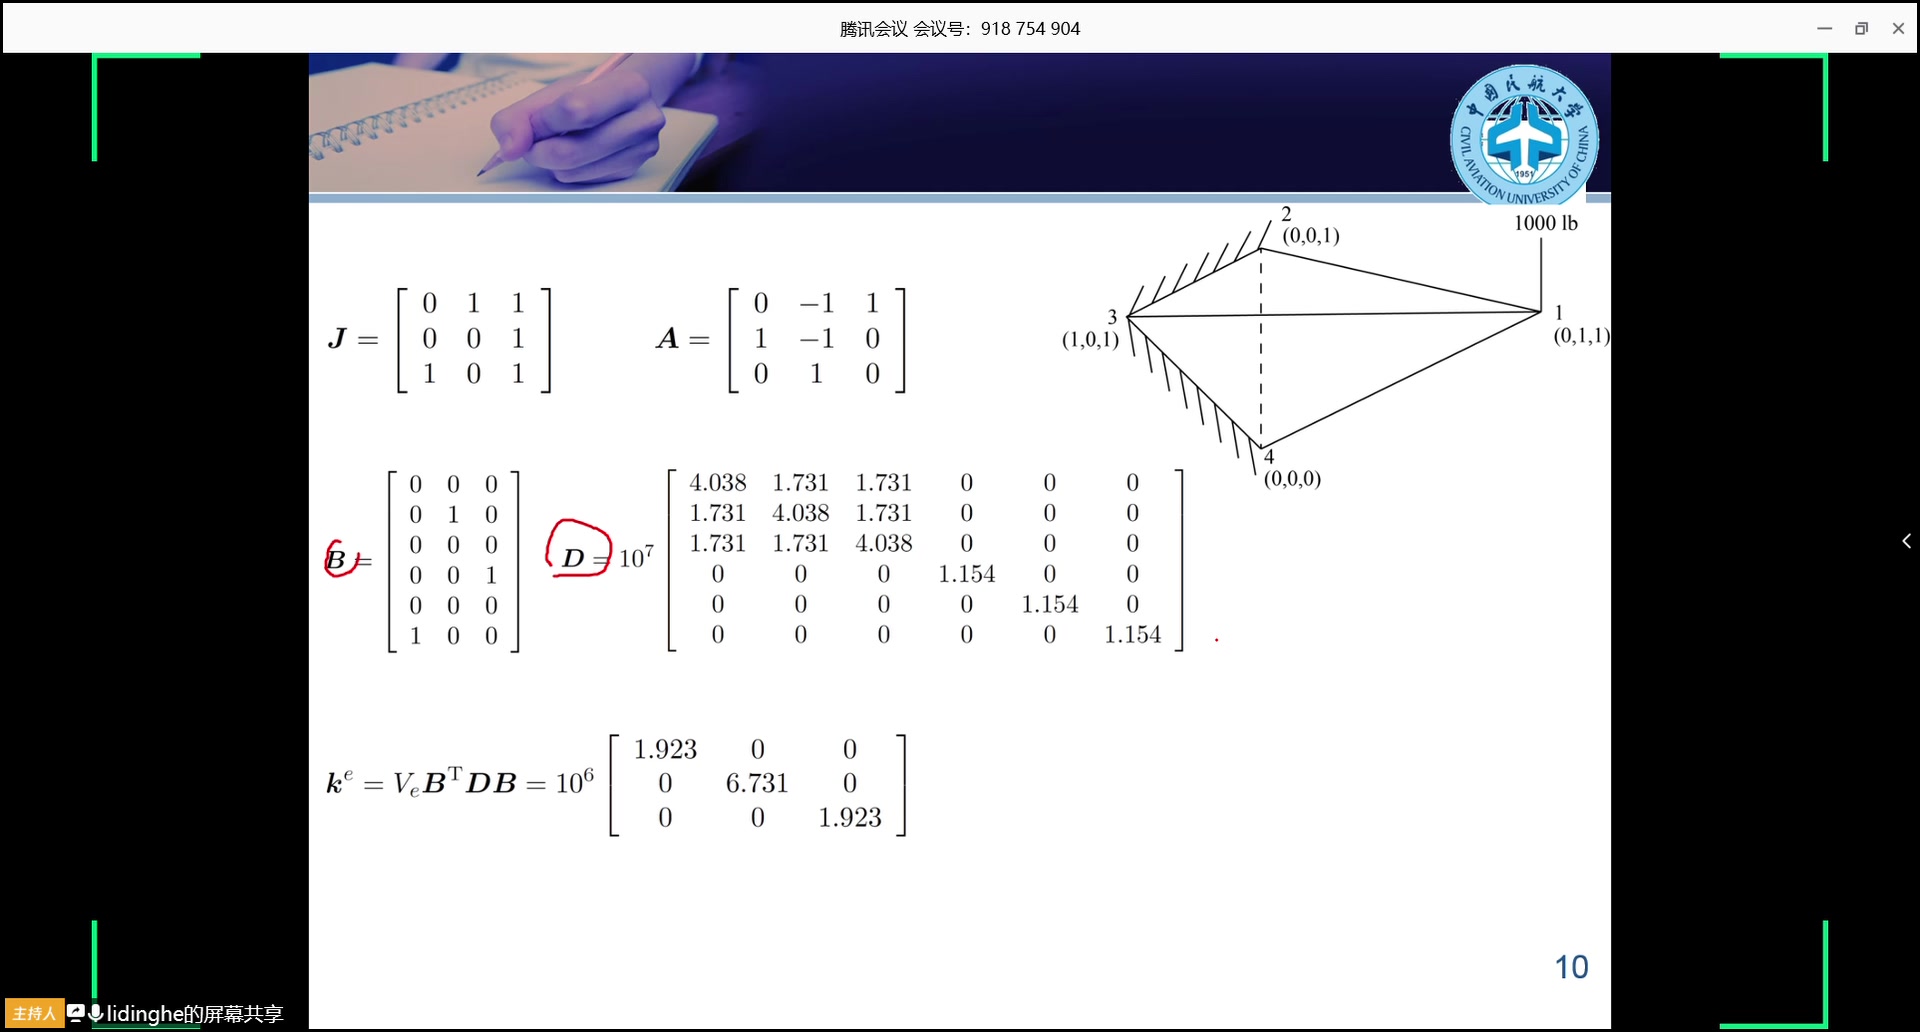Click the meeting ID 918 754 904 title
The height and width of the screenshot is (1032, 1920).
click(960, 29)
